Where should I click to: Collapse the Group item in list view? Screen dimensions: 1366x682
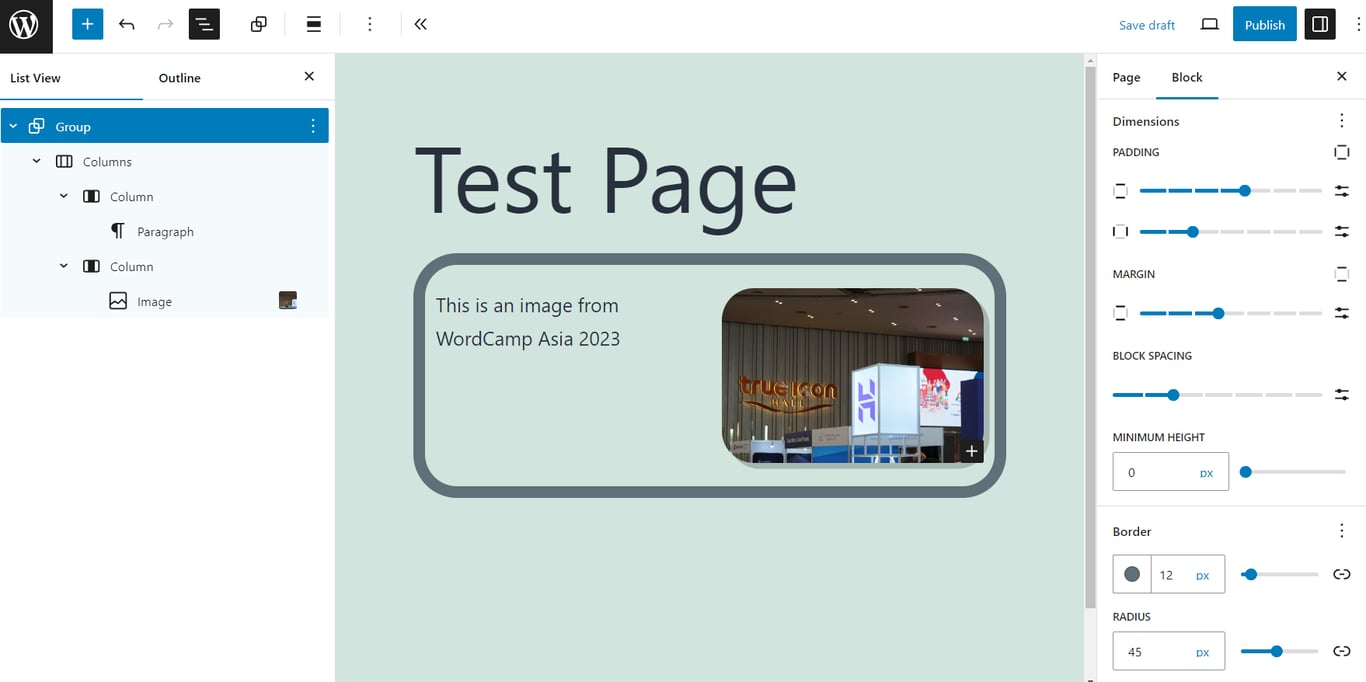tap(13, 126)
